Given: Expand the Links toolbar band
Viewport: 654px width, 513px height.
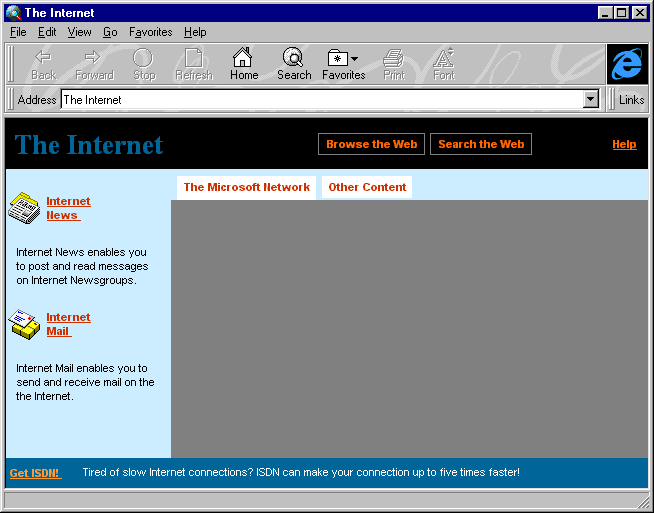Looking at the screenshot, I should pyautogui.click(x=631, y=100).
